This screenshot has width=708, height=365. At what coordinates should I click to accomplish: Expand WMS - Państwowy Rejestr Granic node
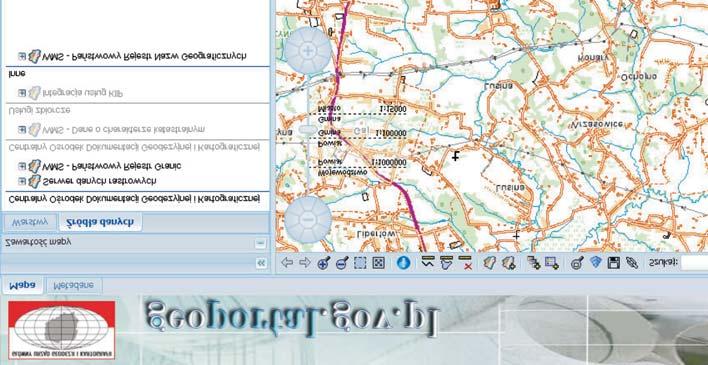coord(22,166)
